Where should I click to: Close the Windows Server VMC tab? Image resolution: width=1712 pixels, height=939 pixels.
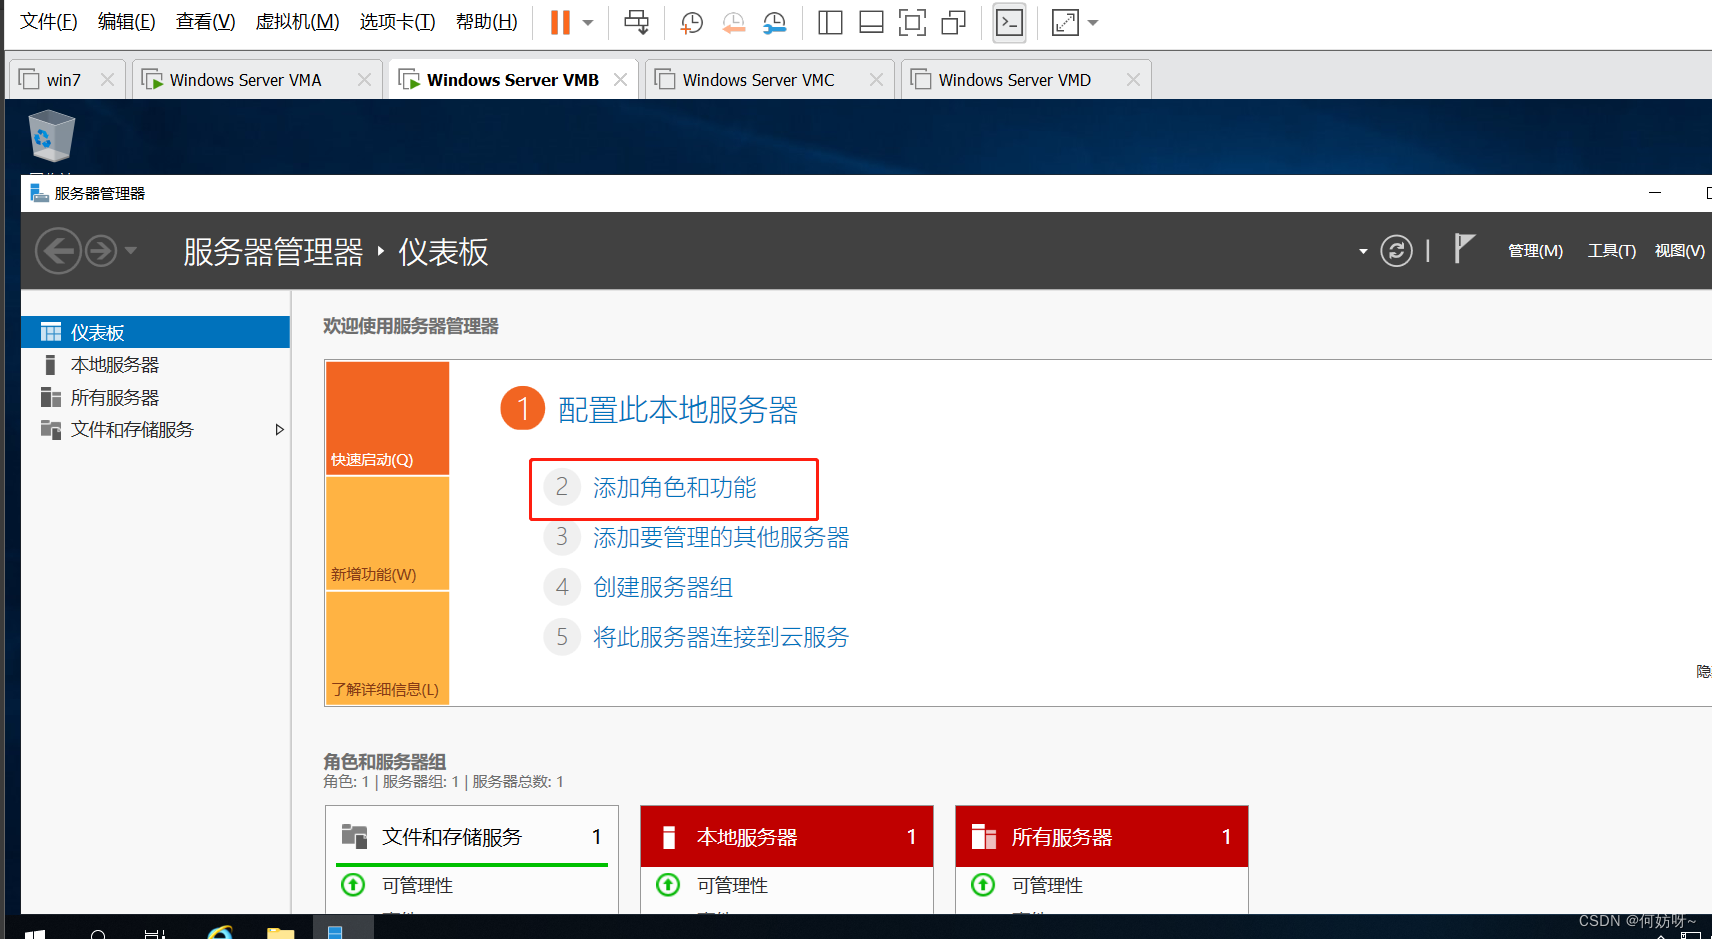point(876,80)
